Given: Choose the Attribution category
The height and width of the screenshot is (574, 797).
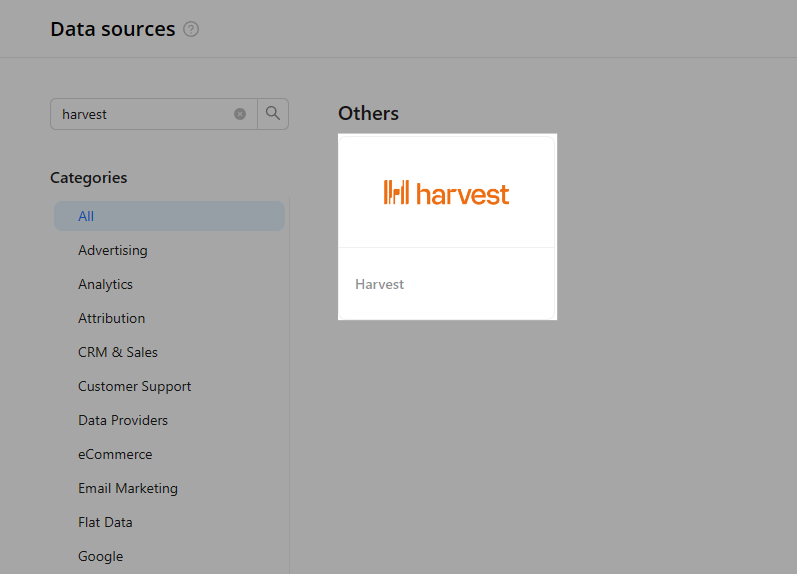Looking at the screenshot, I should [111, 318].
